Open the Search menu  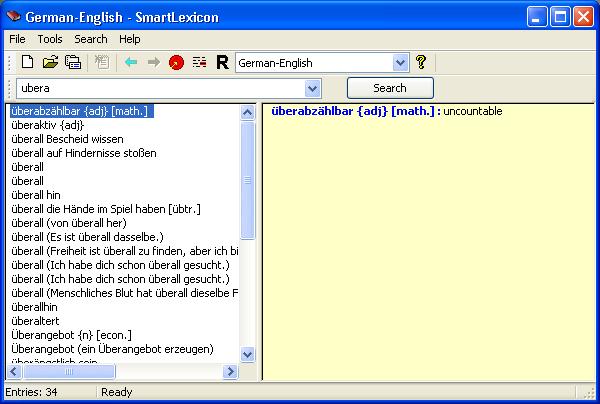coord(91,39)
